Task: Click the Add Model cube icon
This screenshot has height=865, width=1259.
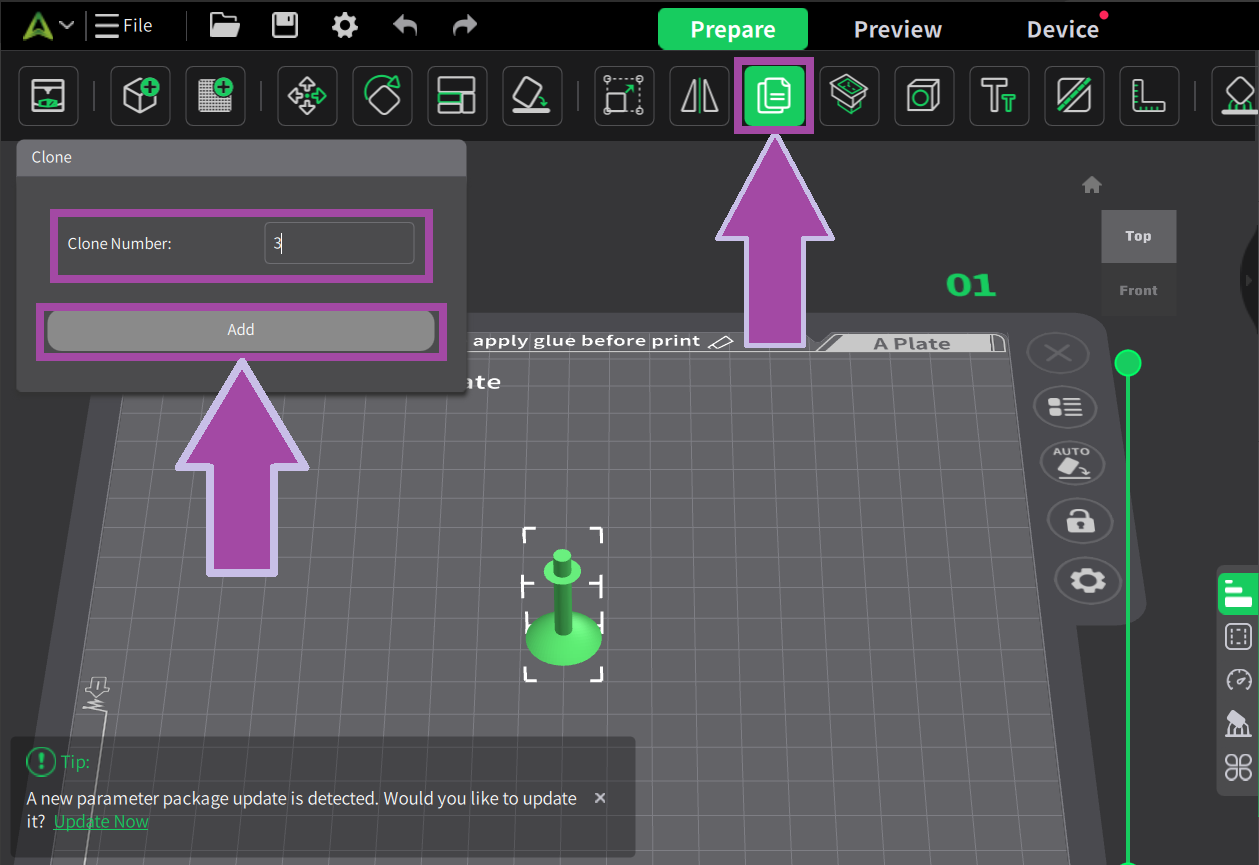Action: (140, 96)
